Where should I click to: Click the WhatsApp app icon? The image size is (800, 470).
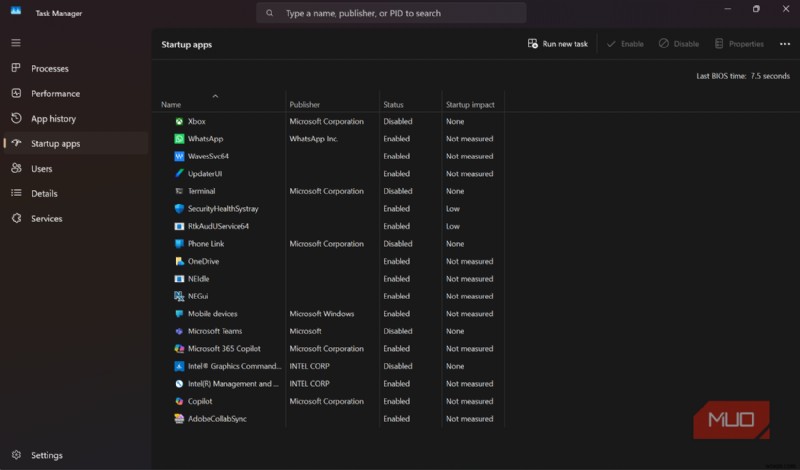tap(179, 139)
